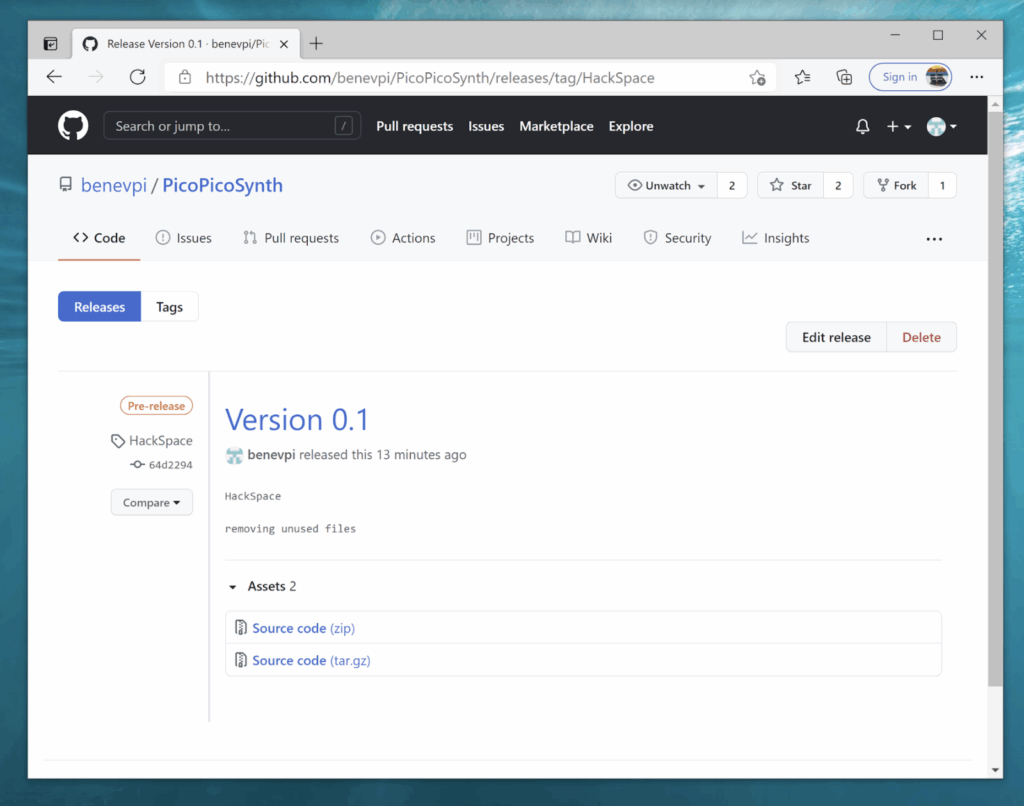
Task: Click the page vertical scrollbar
Action: tap(994, 400)
